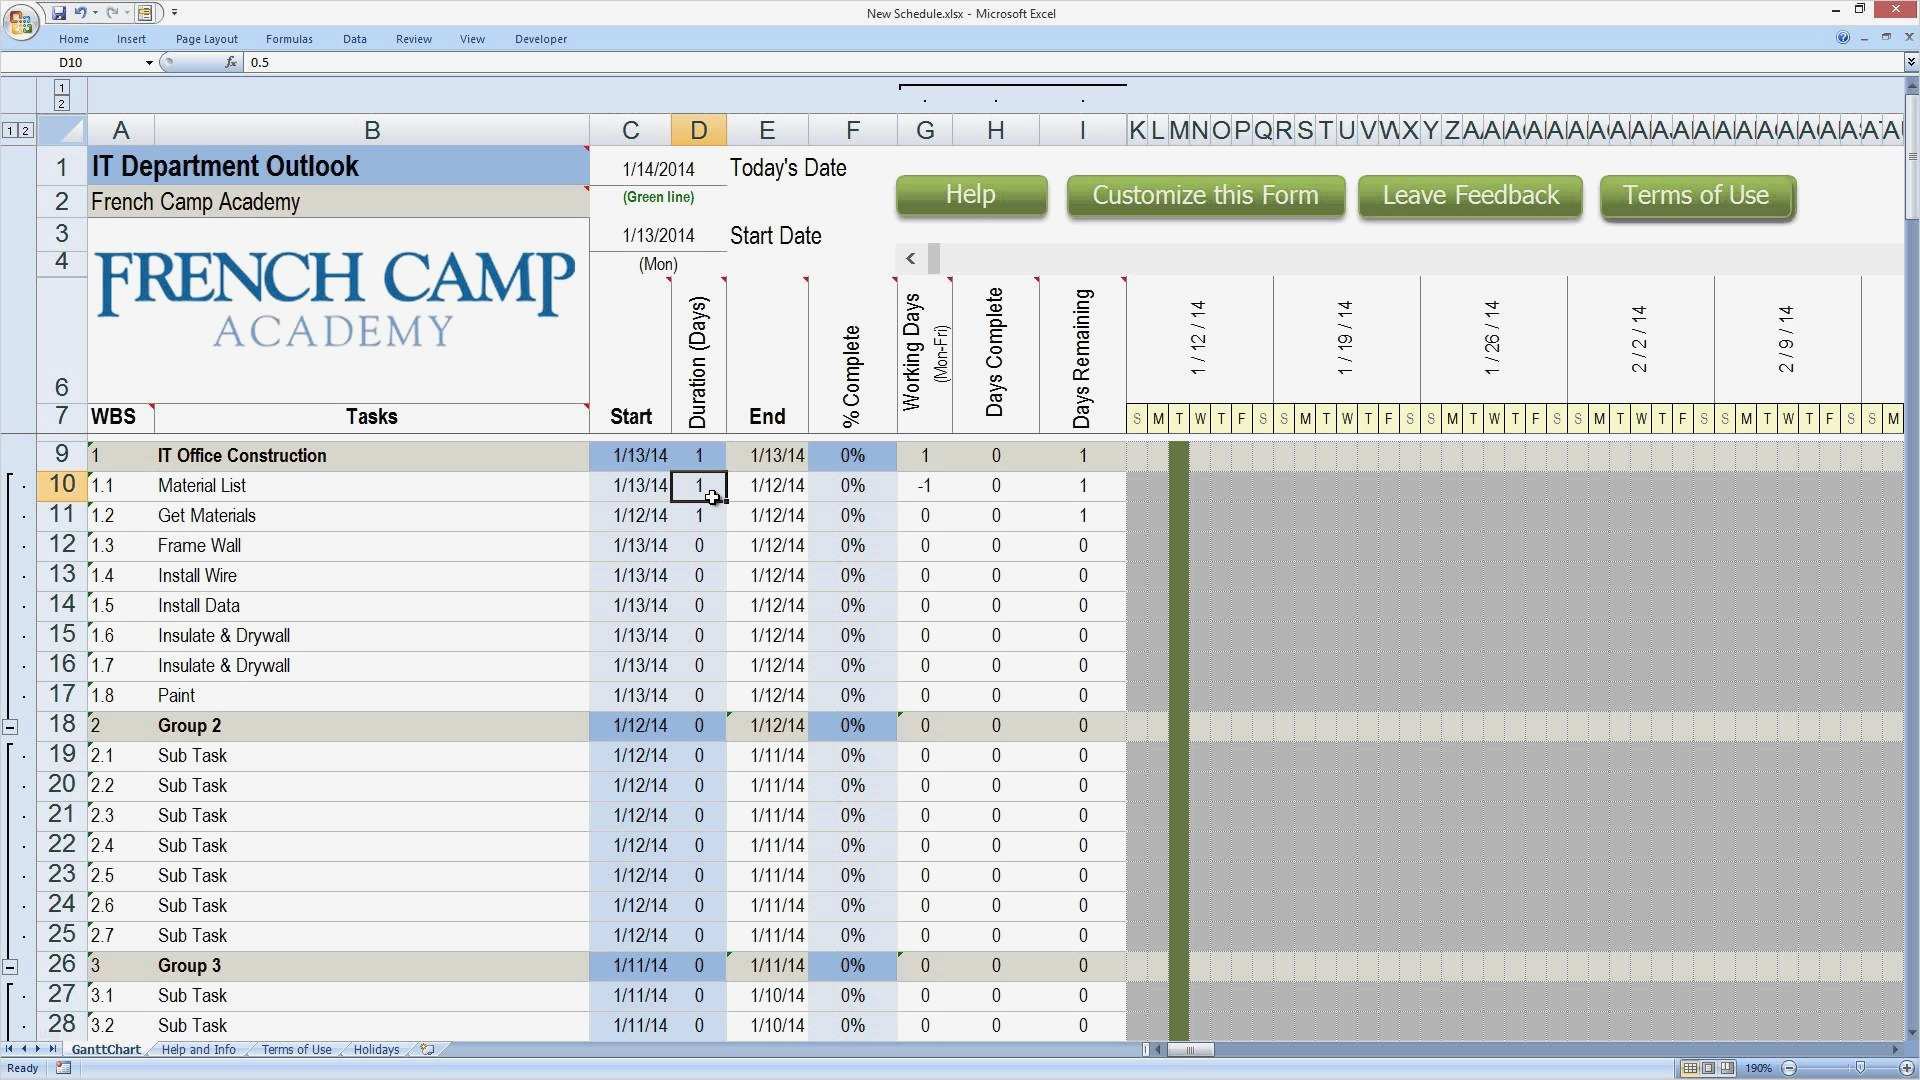The image size is (1920, 1080).
Task: Open Customize Quick Access Toolbar dropdown
Action: [174, 13]
